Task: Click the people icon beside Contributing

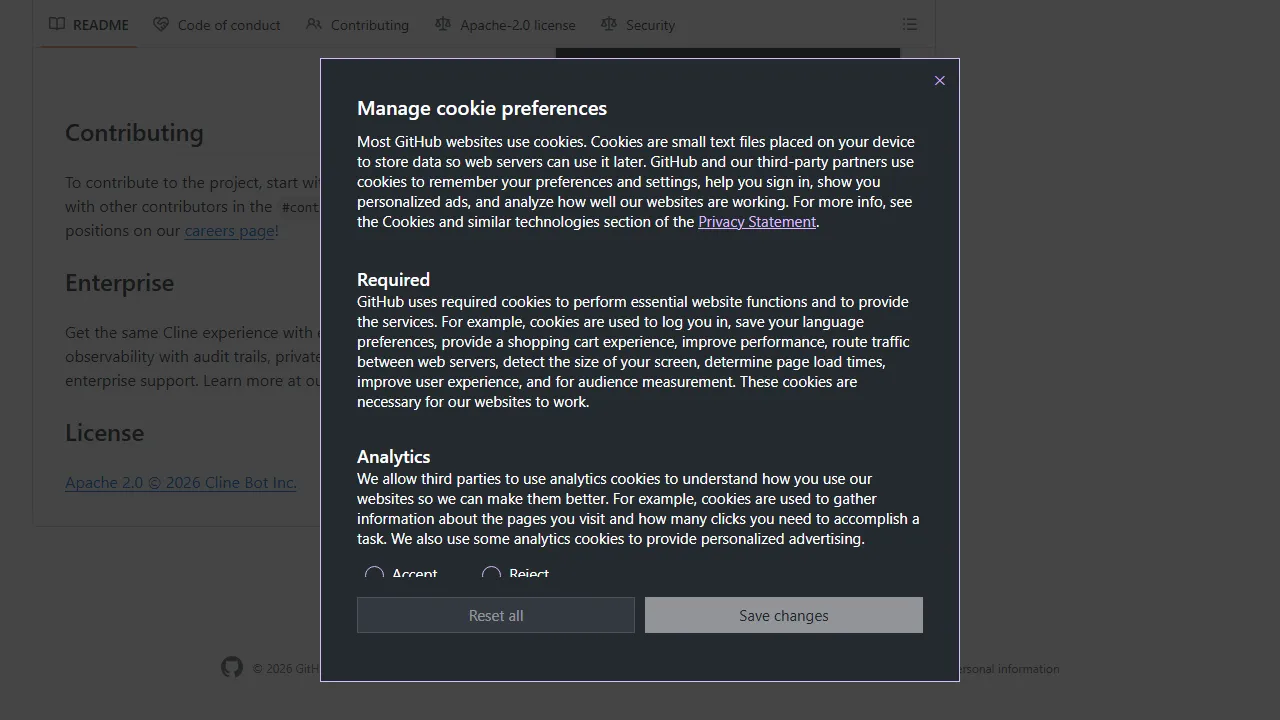Action: click(x=314, y=24)
